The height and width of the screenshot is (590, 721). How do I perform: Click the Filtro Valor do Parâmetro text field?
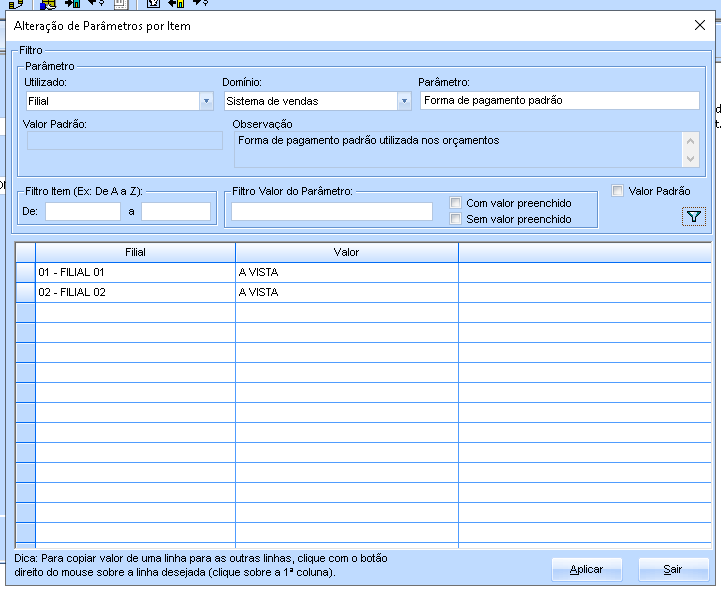click(332, 212)
